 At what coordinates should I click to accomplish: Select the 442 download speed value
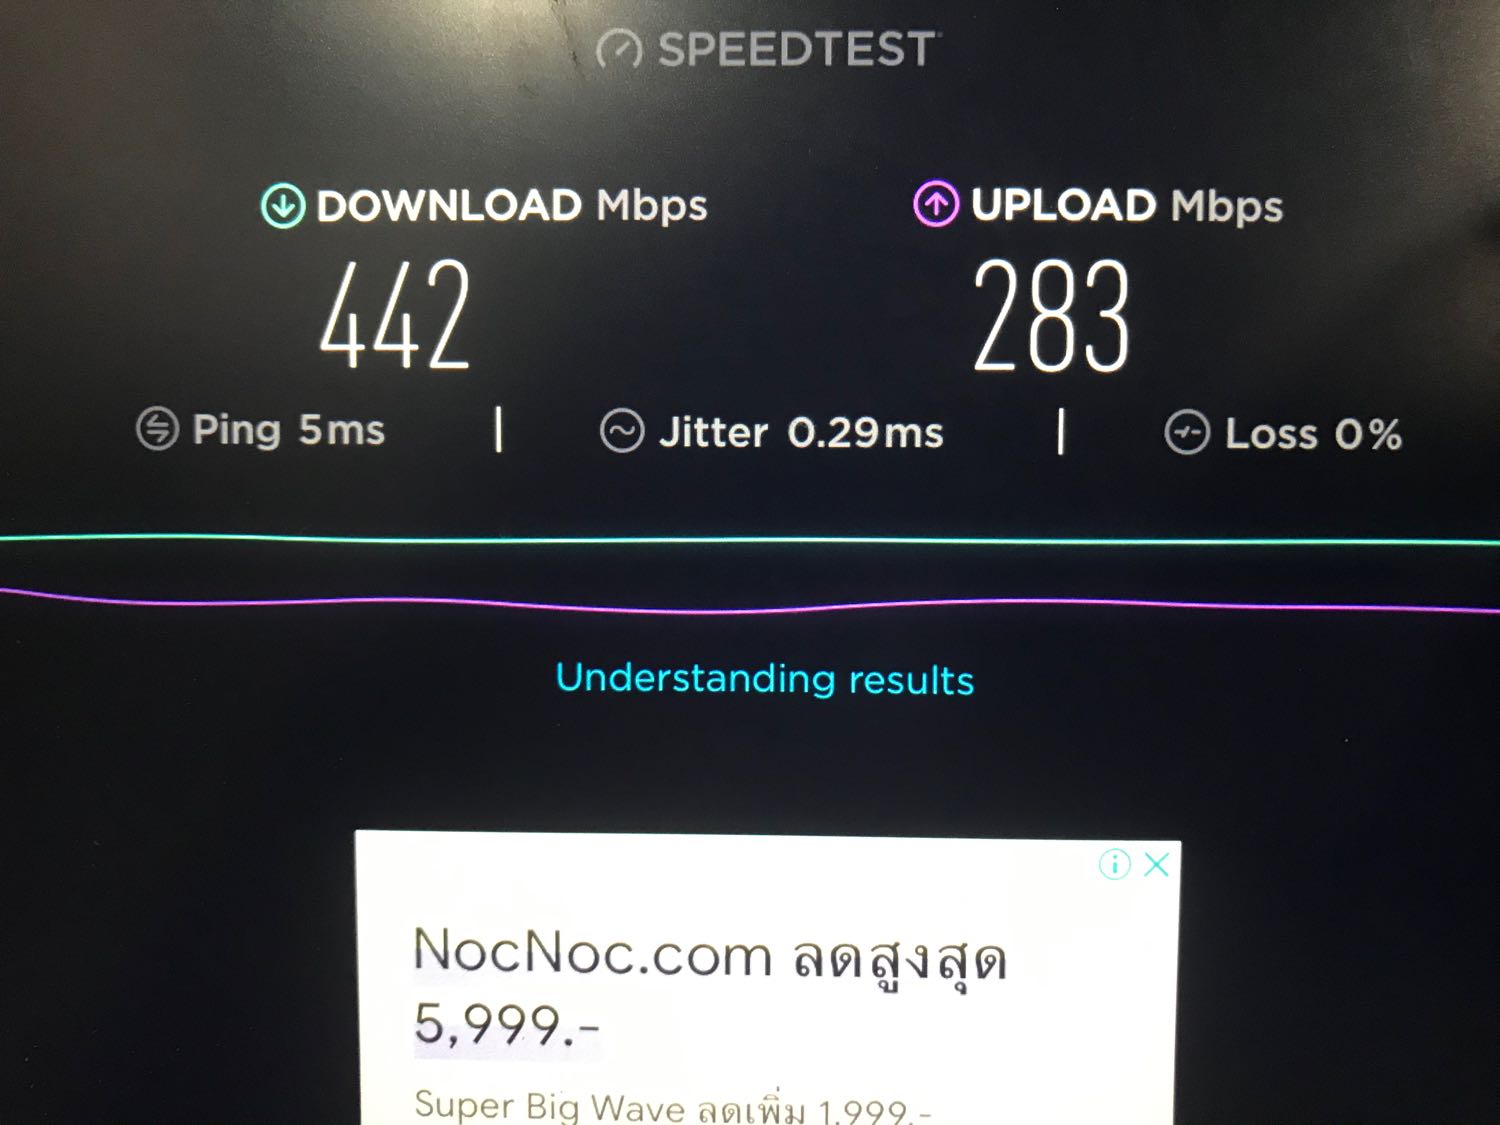tap(395, 315)
